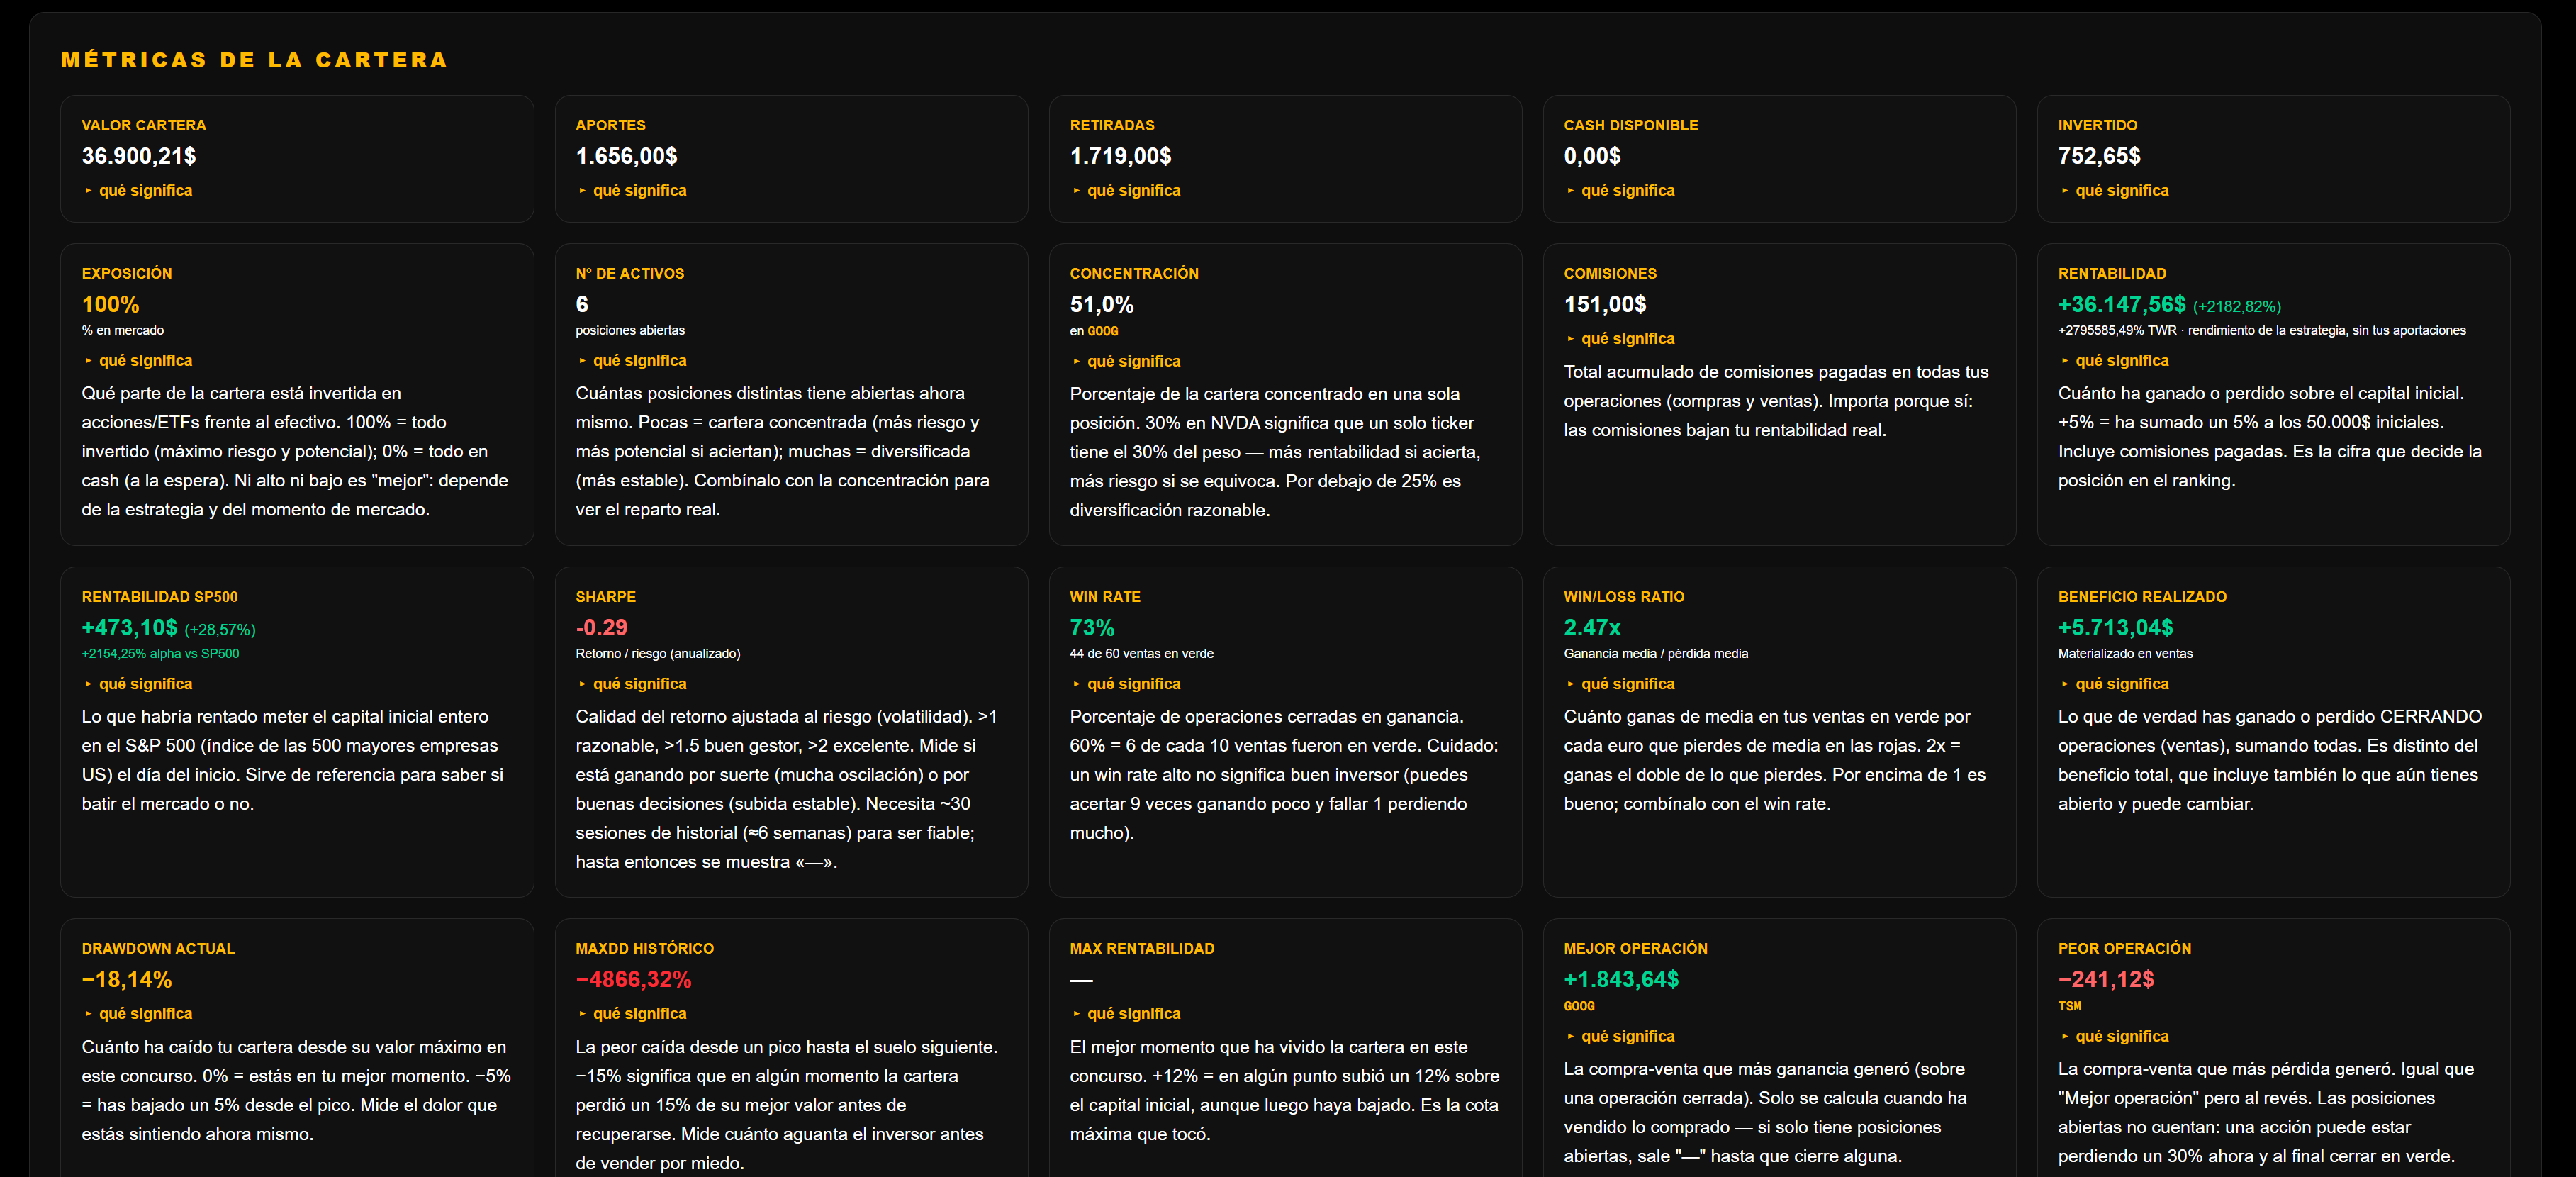Expand 'qué significa' under Valor Cartera

[x=138, y=190]
